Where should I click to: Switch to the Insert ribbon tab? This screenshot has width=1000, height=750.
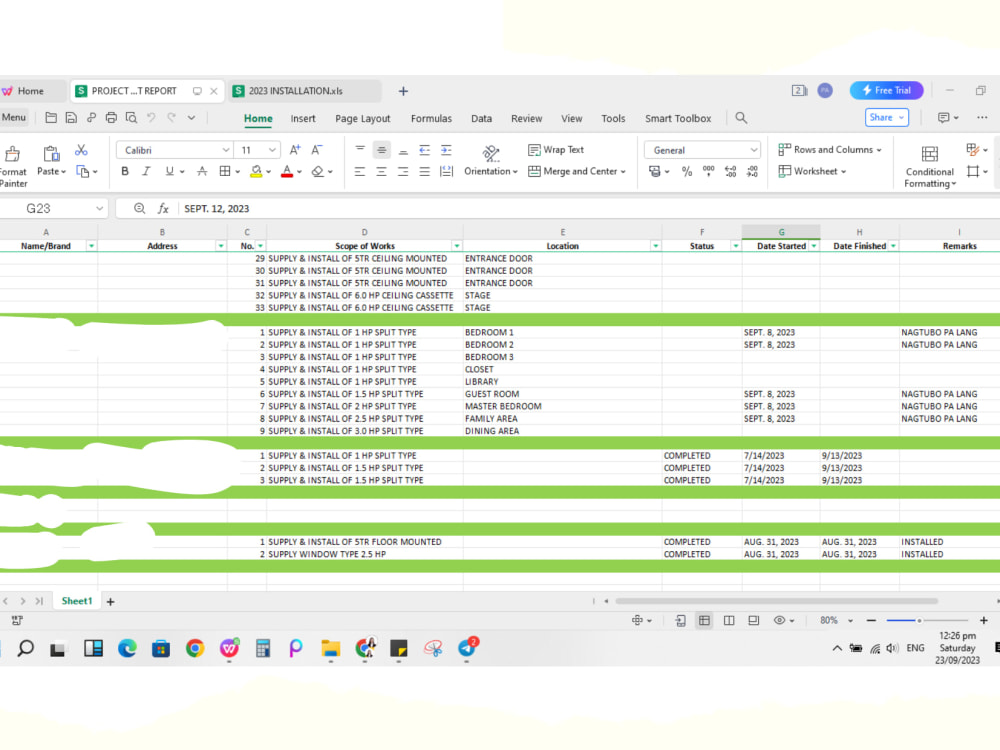point(303,118)
